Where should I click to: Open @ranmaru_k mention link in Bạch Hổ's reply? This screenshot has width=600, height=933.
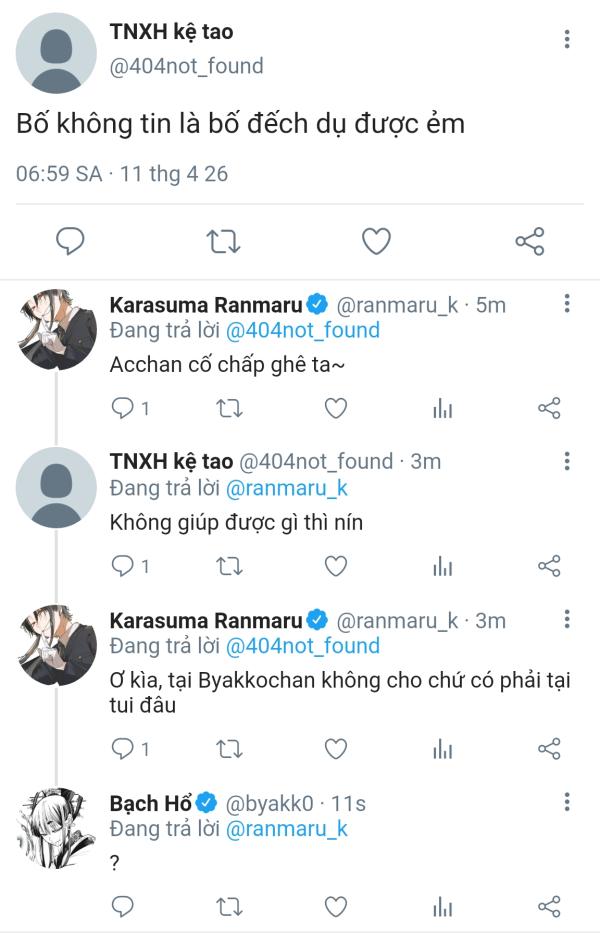tap(287, 829)
